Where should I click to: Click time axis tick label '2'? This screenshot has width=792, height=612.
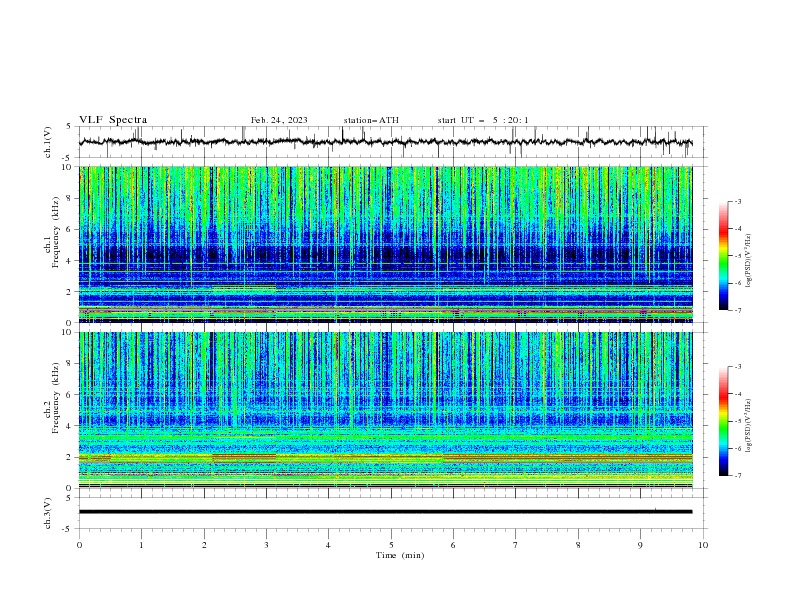pos(204,545)
